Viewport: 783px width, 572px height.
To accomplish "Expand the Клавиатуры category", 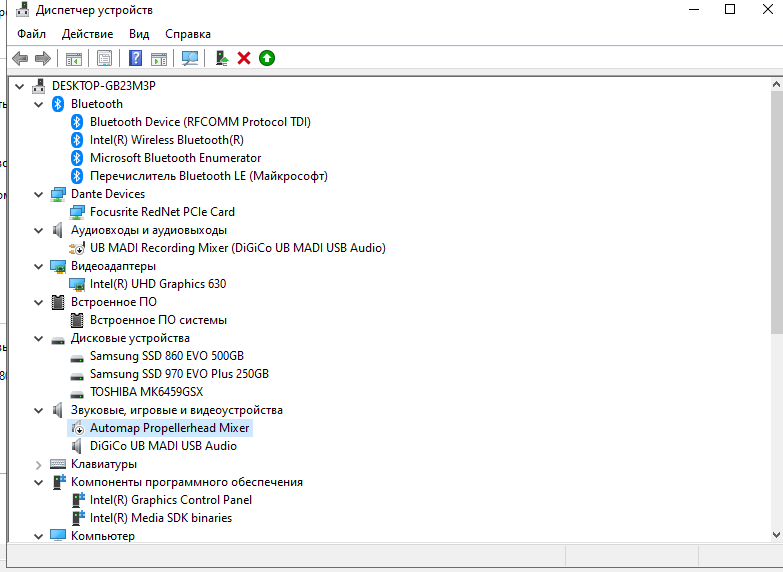I will coord(38,465).
